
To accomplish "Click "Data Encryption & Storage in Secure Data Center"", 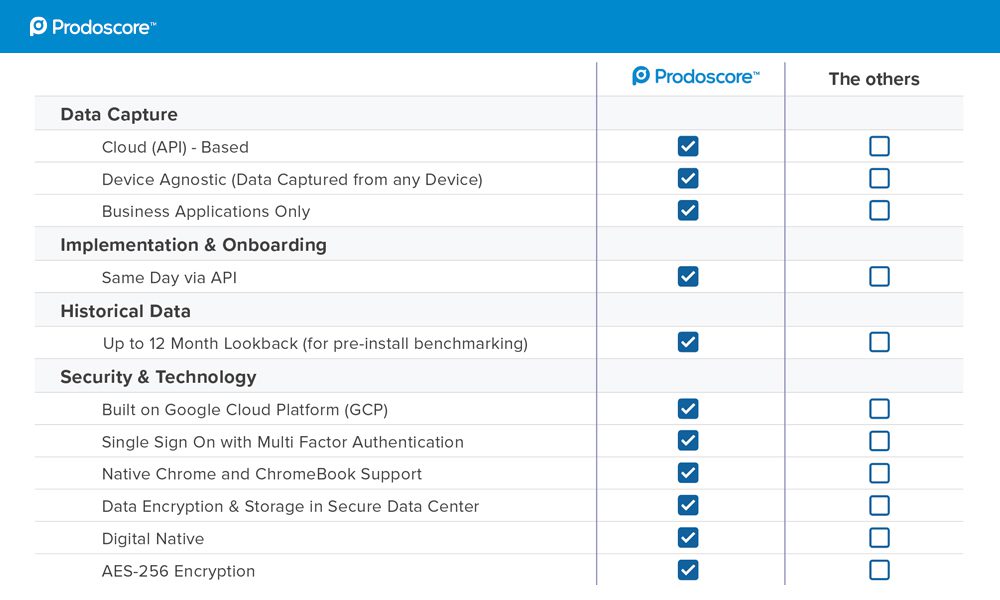I will coord(290,506).
